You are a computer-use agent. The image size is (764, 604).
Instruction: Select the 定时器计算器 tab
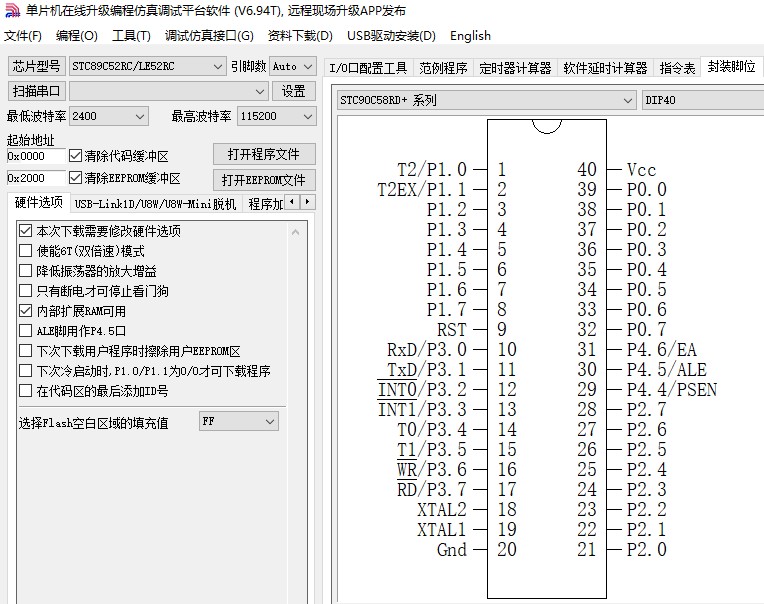click(515, 68)
